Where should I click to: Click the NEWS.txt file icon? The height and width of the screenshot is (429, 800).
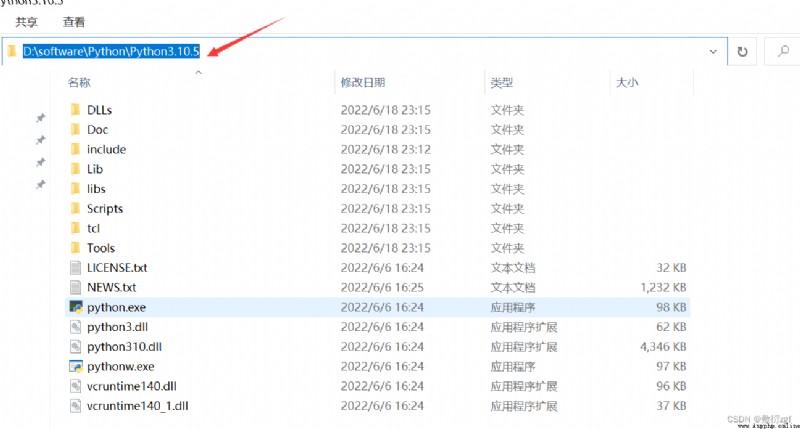[x=76, y=287]
